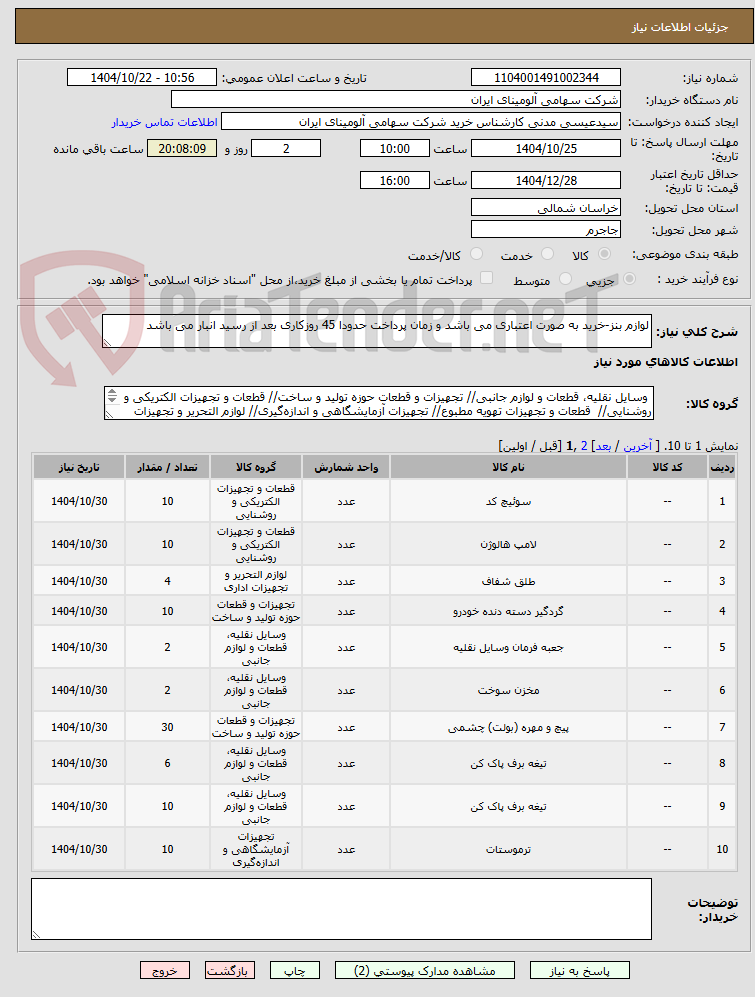Click the واحد شمارش column header
Viewport: 755px width, 997px height.
346,467
